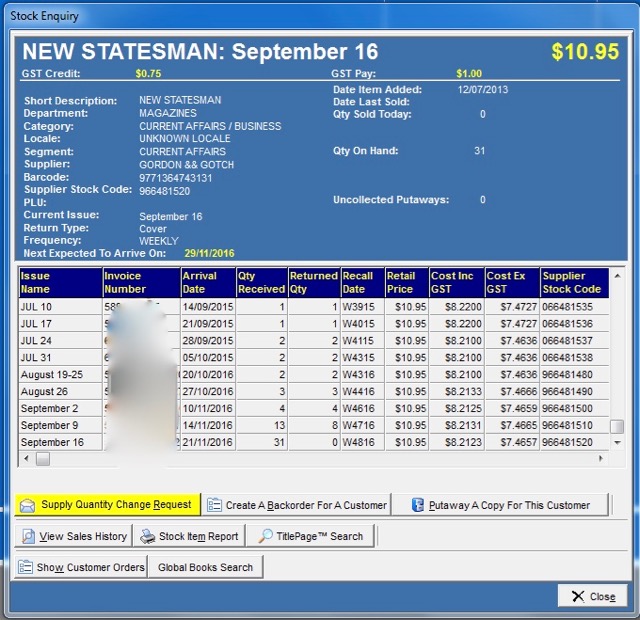Image resolution: width=640 pixels, height=620 pixels.
Task: Click the table's vertical scrollbar down arrow
Action: click(618, 442)
